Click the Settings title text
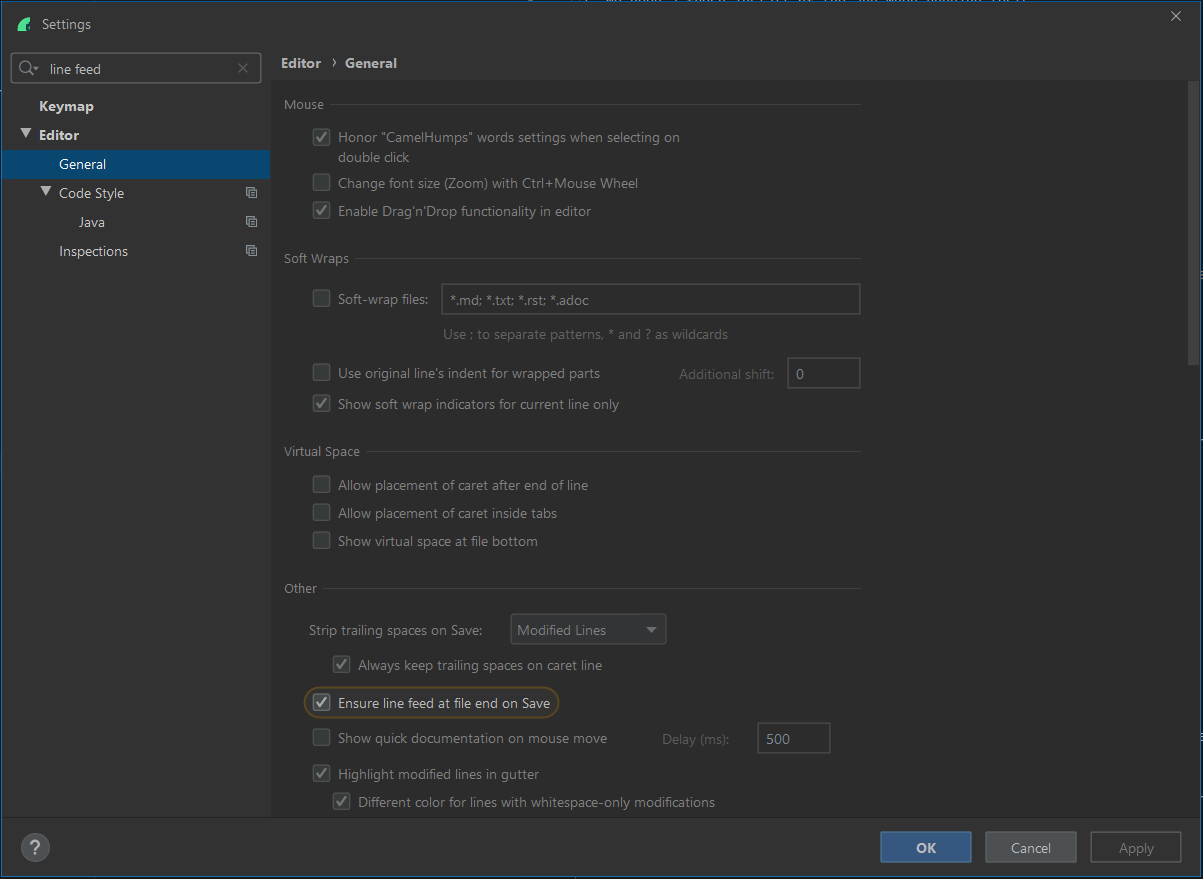The image size is (1203, 879). 66,24
